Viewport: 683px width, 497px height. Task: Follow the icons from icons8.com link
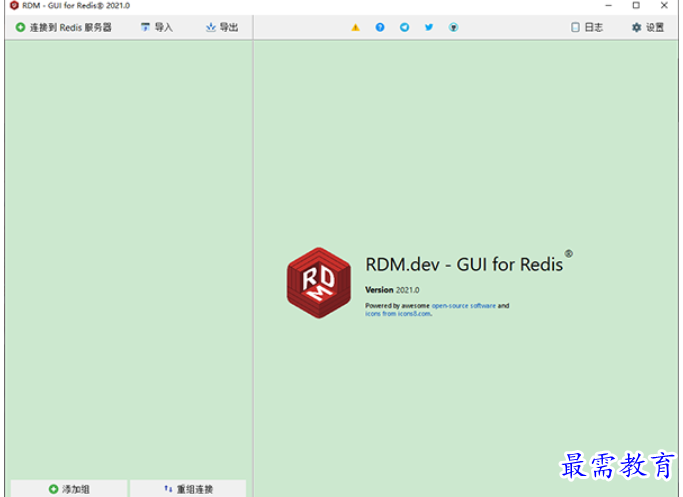point(398,314)
